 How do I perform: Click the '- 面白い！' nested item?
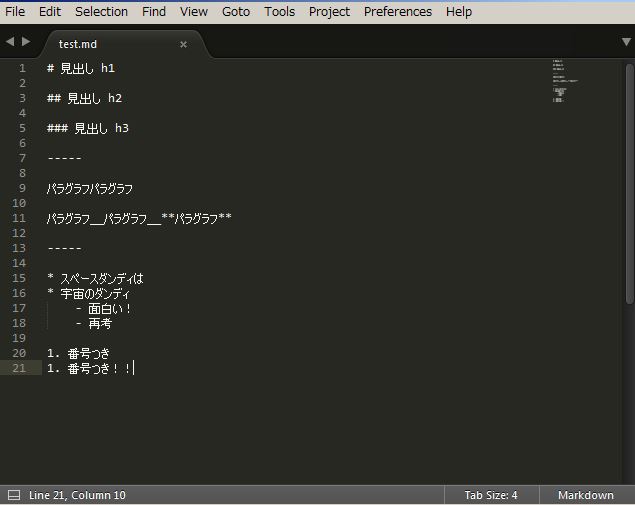[x=103, y=309]
